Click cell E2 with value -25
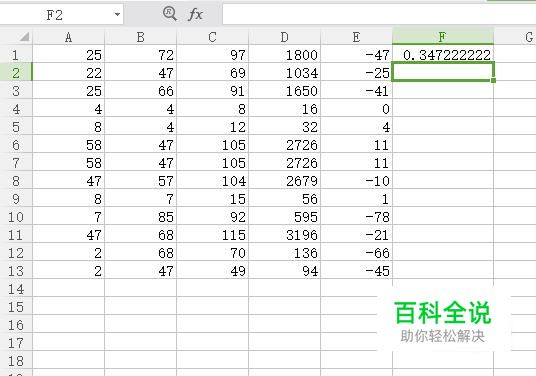 coord(357,72)
